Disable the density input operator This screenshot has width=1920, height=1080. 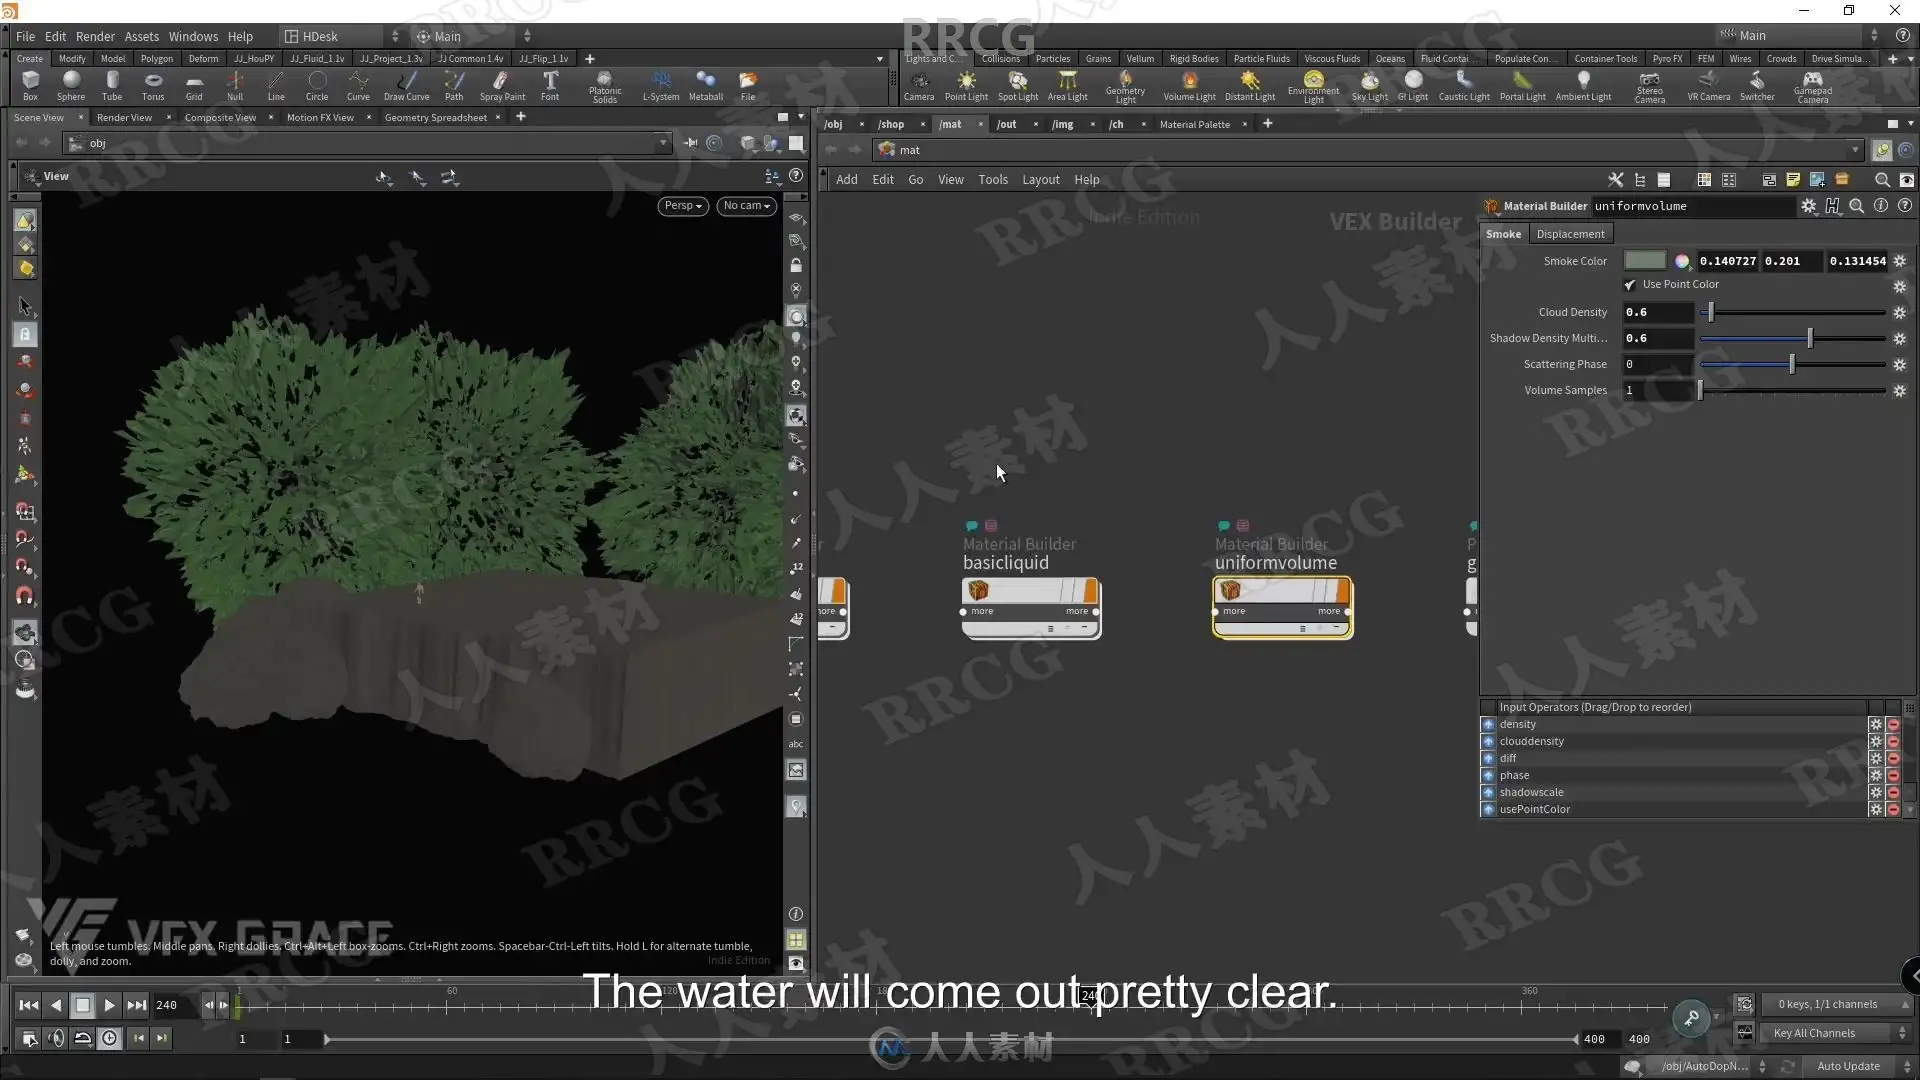point(1893,724)
